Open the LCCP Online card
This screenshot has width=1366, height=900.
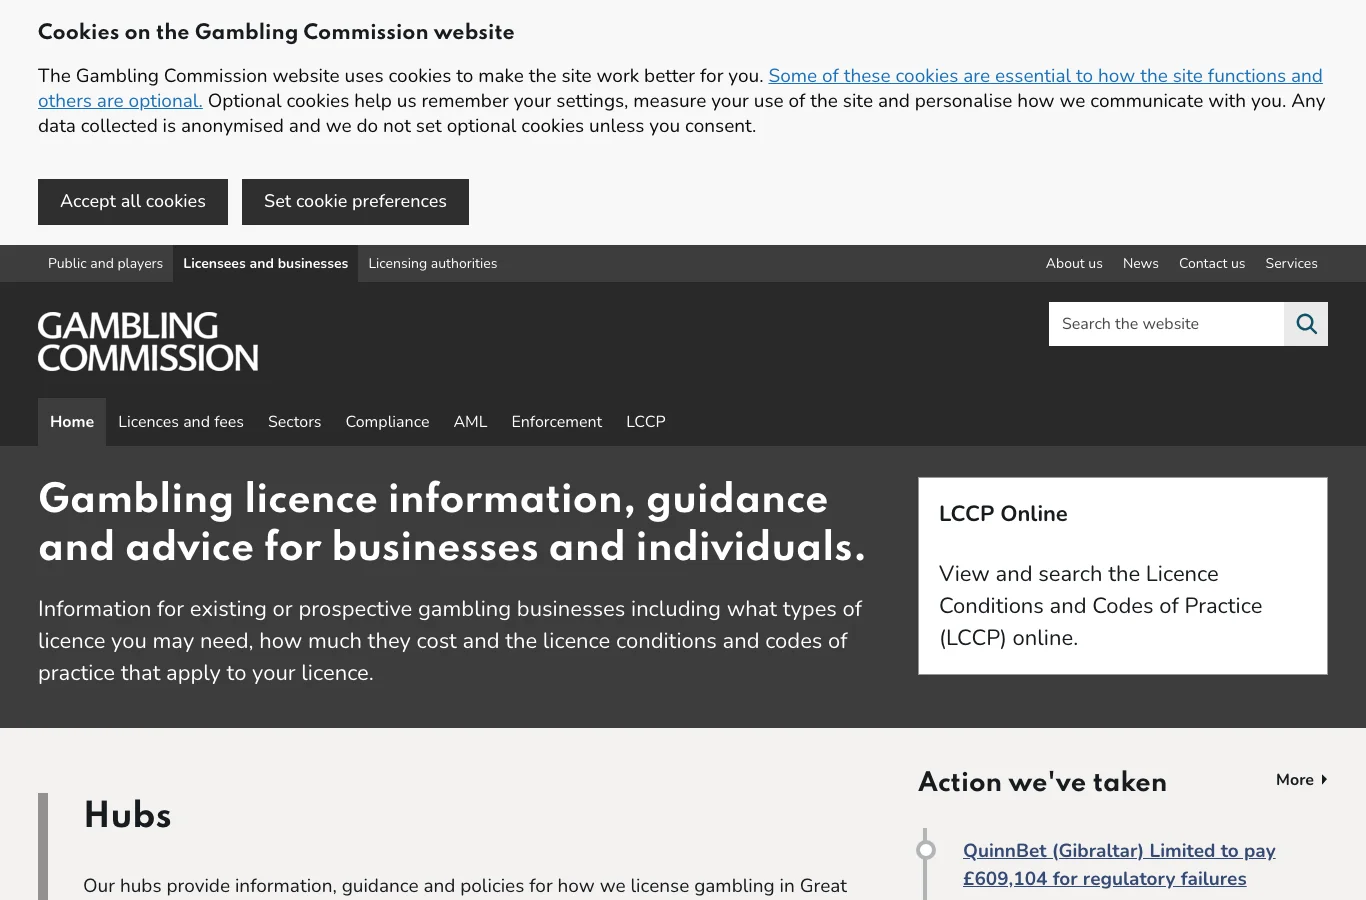coord(1123,576)
